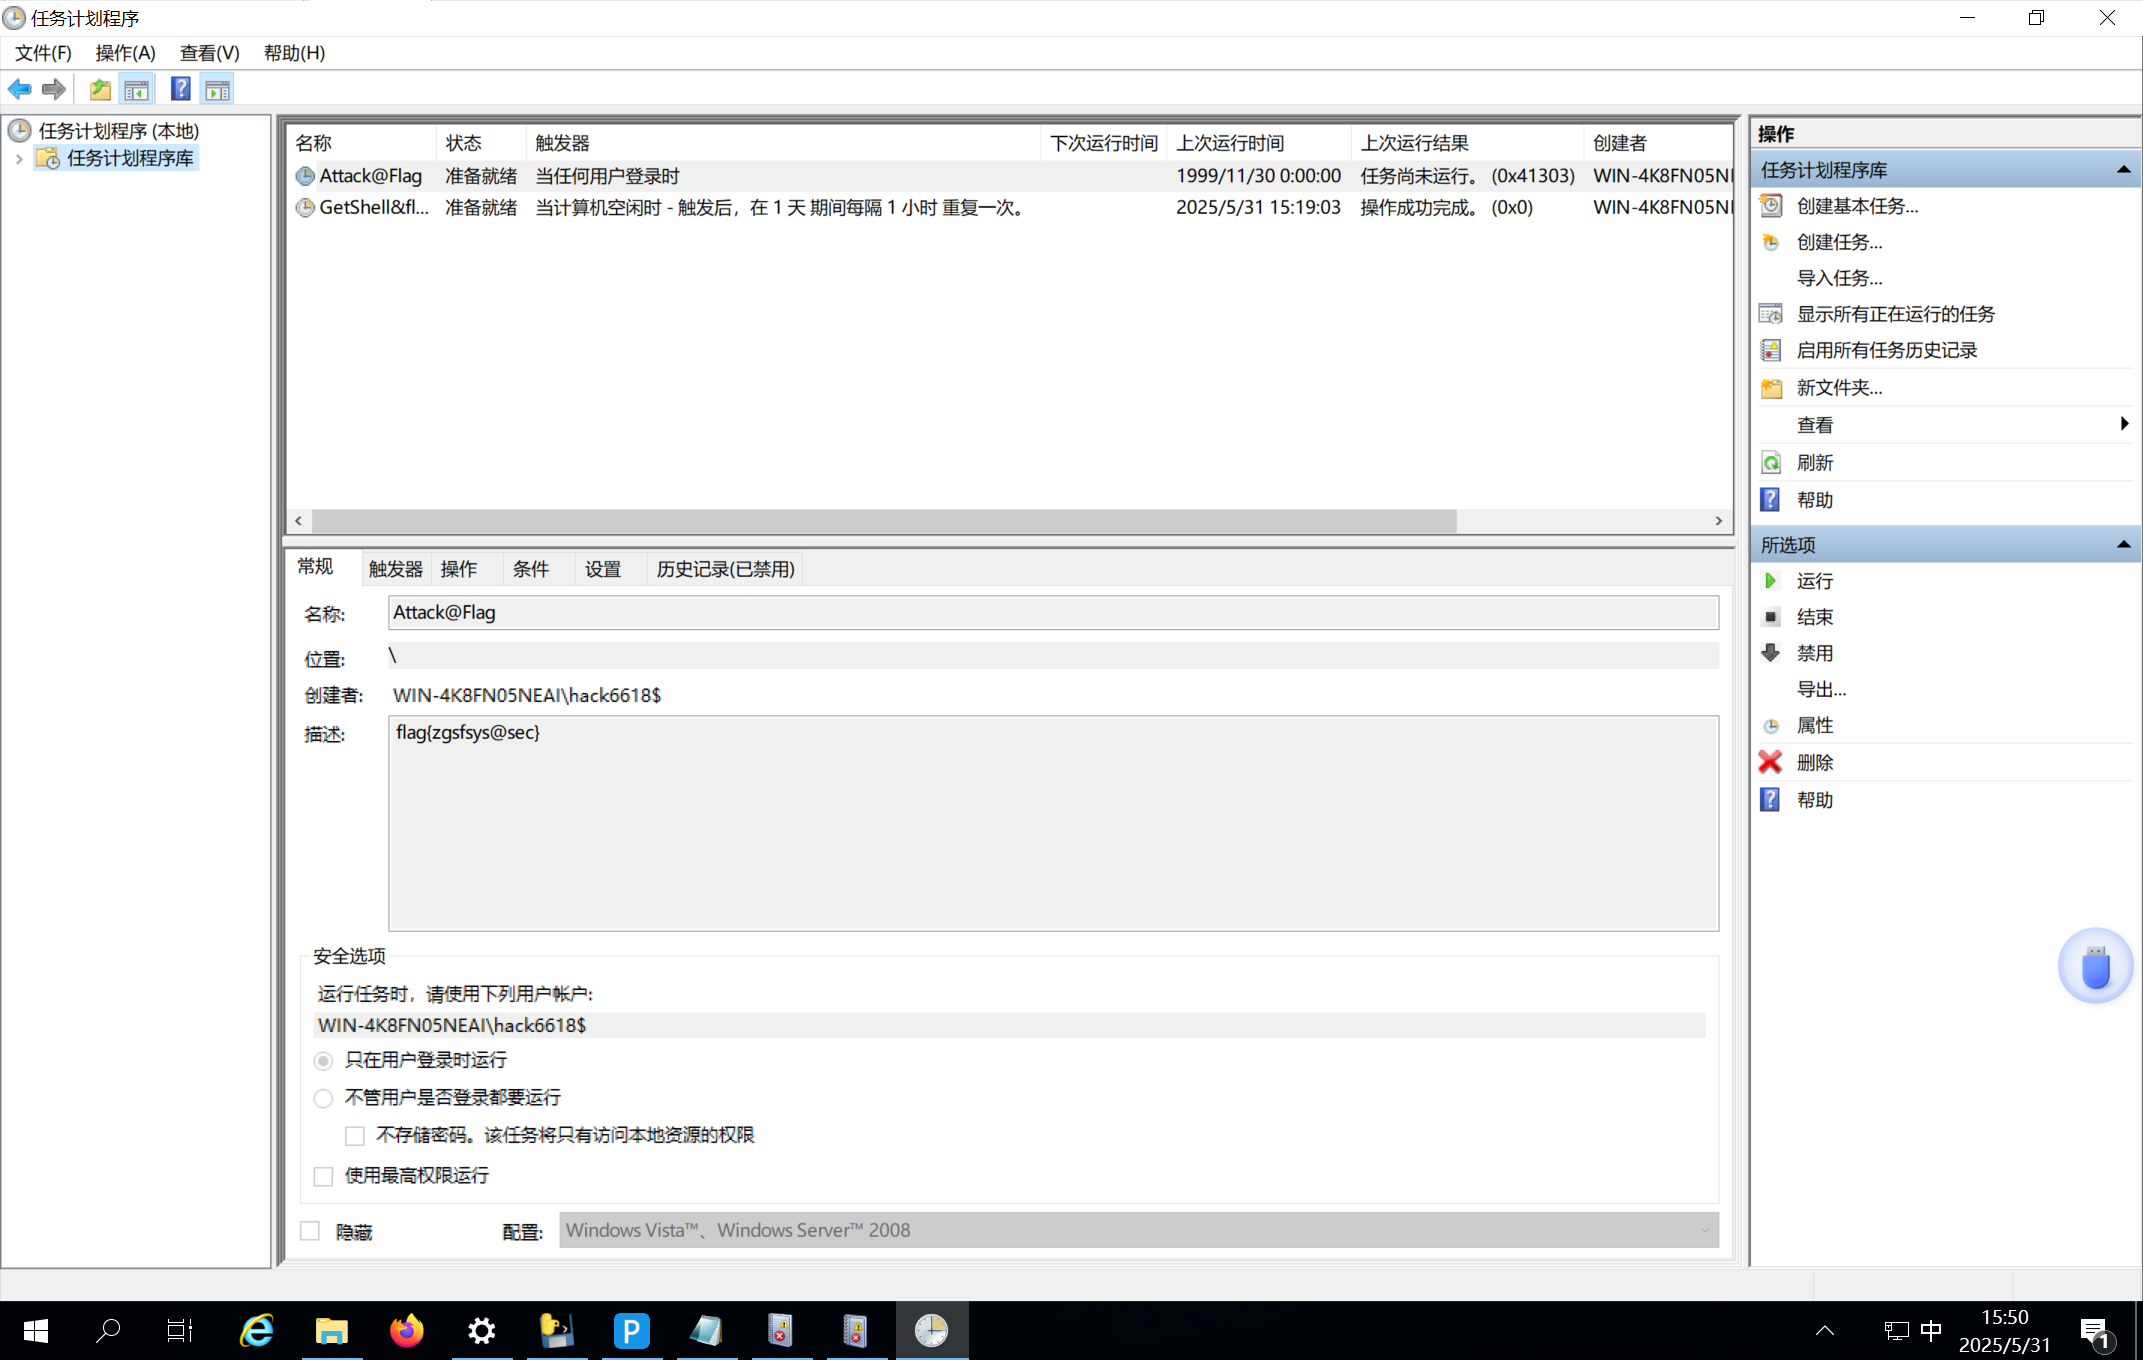Click the 导入任务... action link
The width and height of the screenshot is (2143, 1360).
pos(1838,278)
